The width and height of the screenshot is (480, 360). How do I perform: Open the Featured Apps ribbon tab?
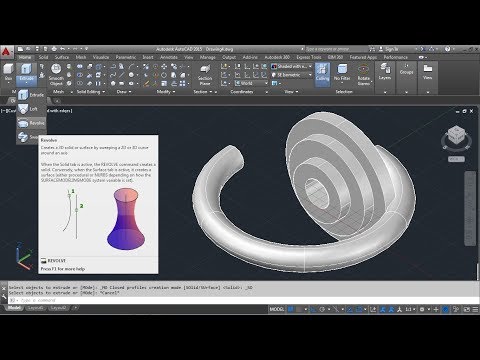click(x=363, y=57)
